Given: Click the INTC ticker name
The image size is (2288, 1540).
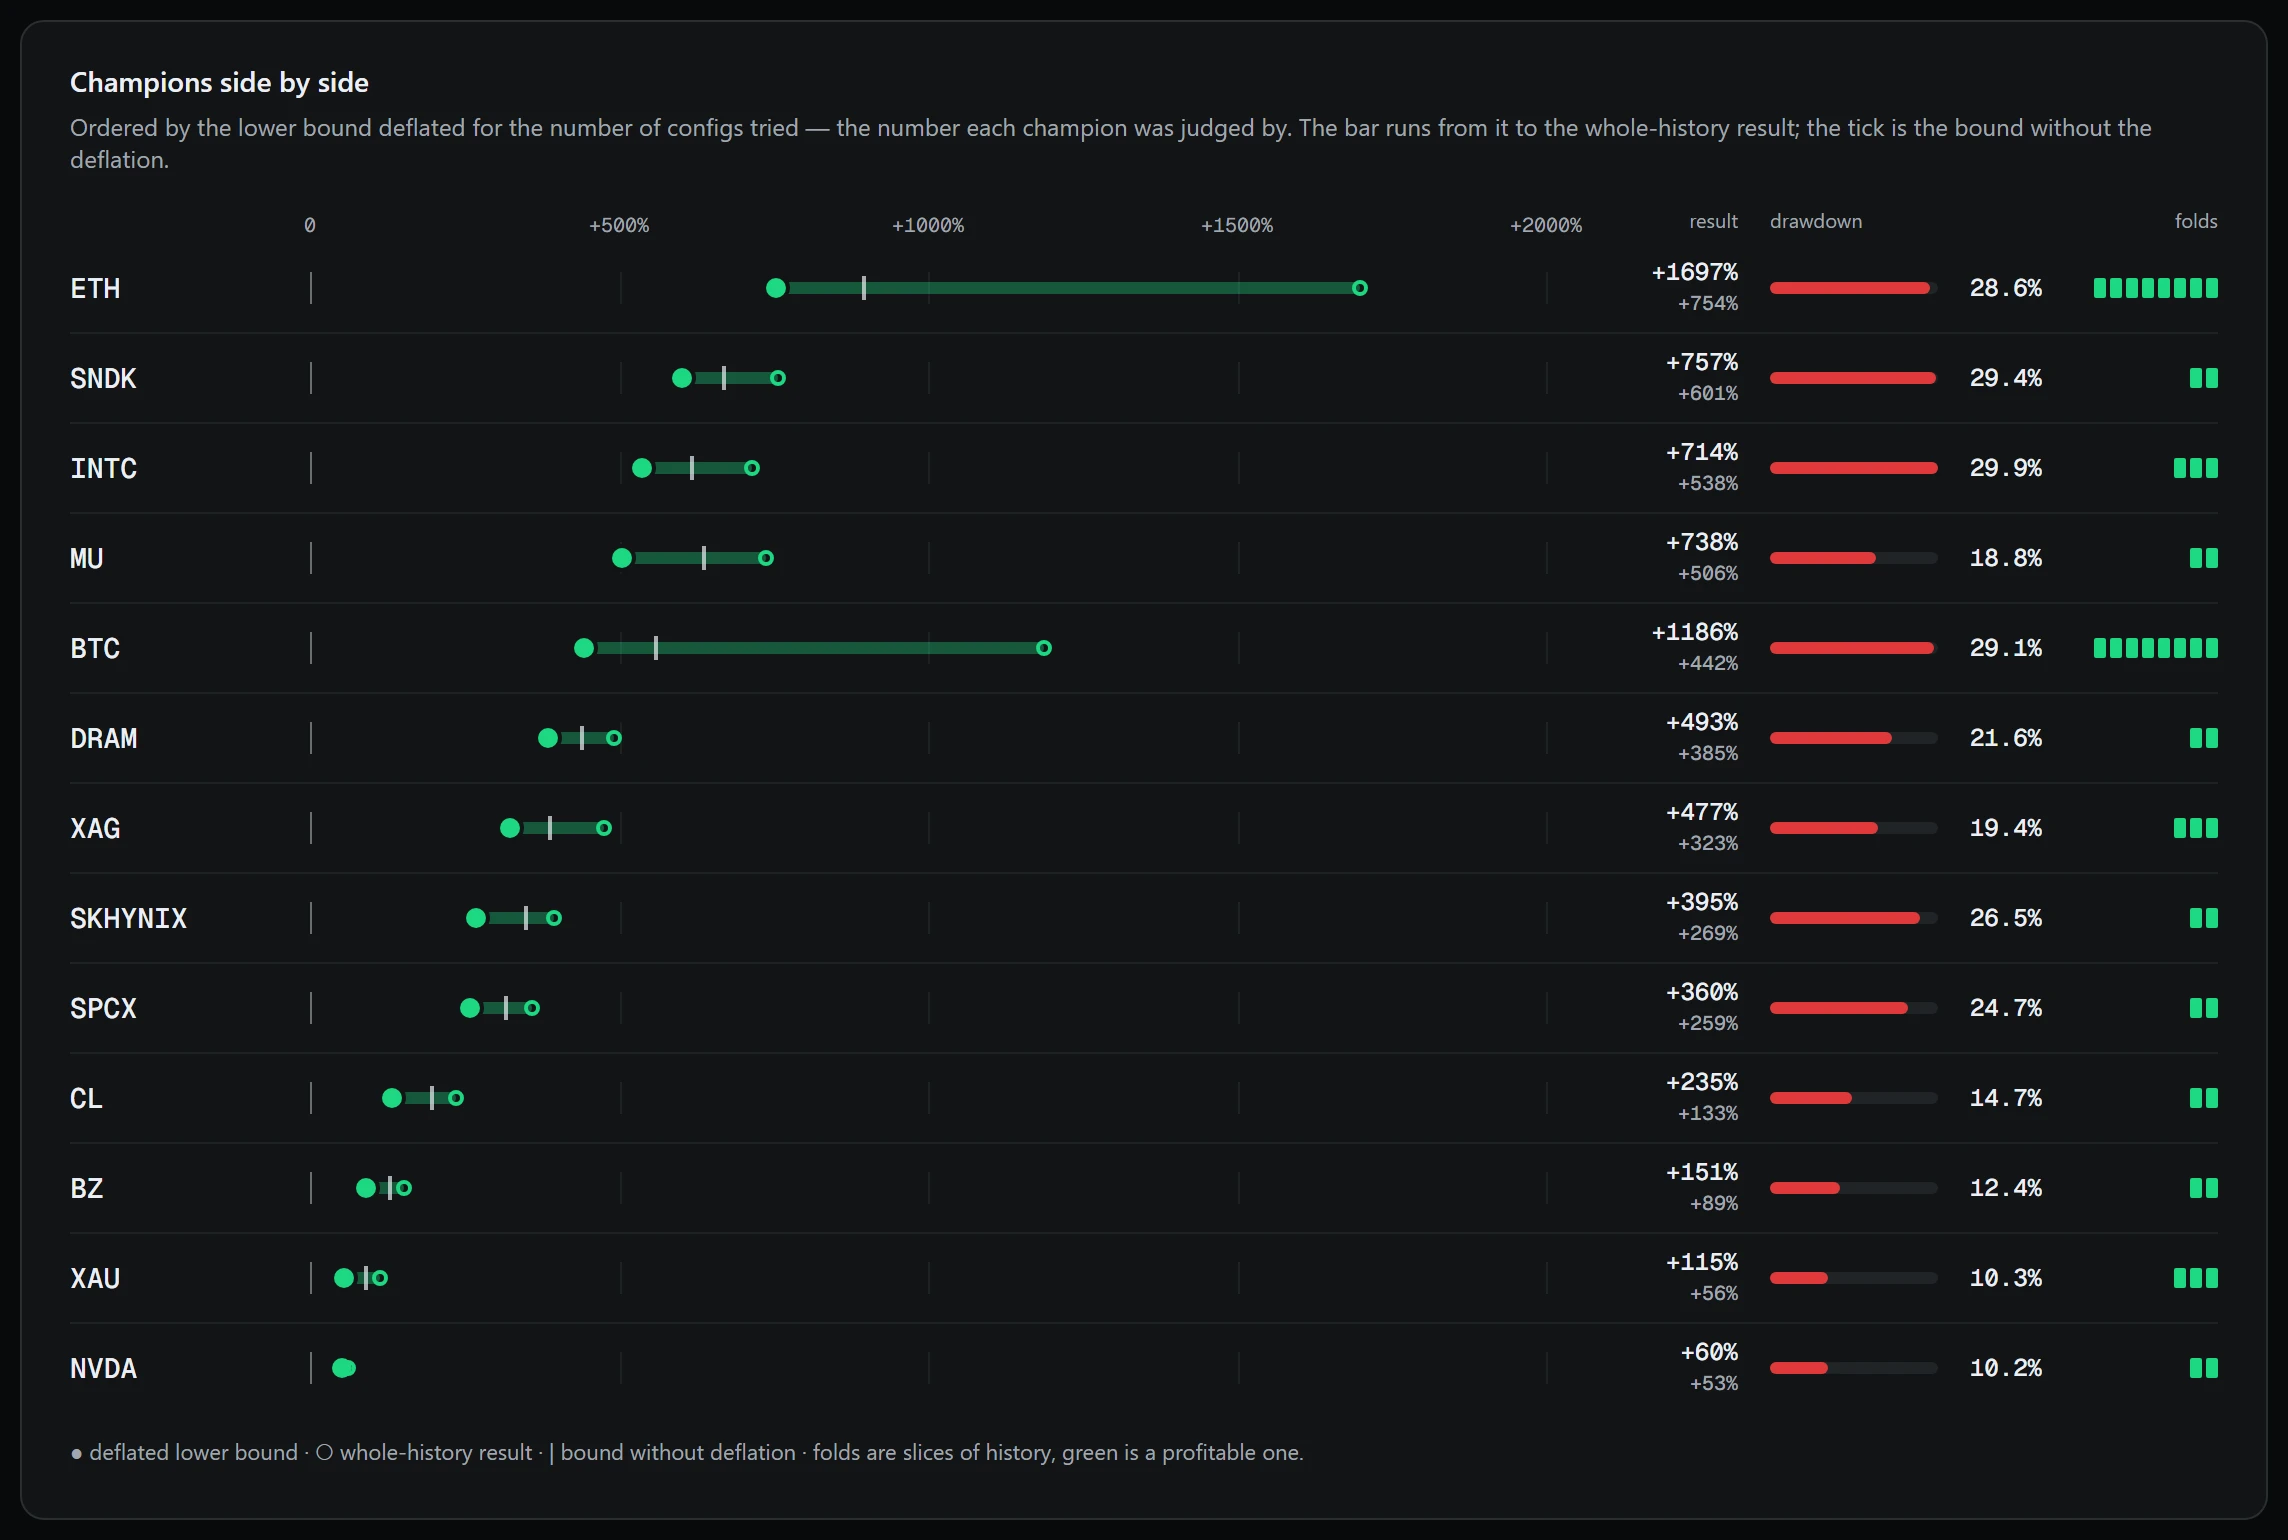Looking at the screenshot, I should coord(103,469).
